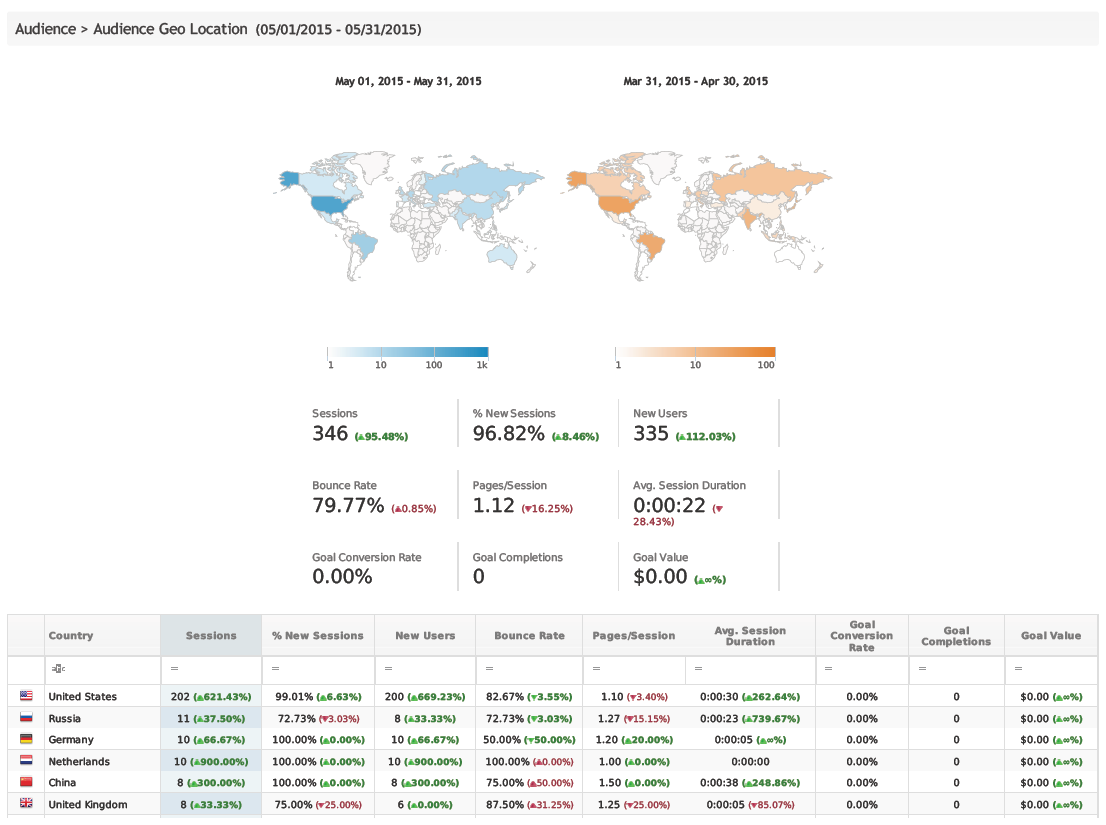
Task: Click the Netherlands flag icon
Action: 26,761
